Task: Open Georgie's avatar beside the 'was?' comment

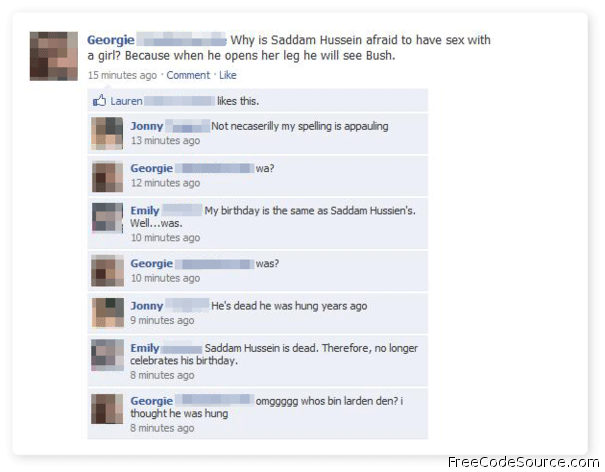Action: (x=107, y=271)
